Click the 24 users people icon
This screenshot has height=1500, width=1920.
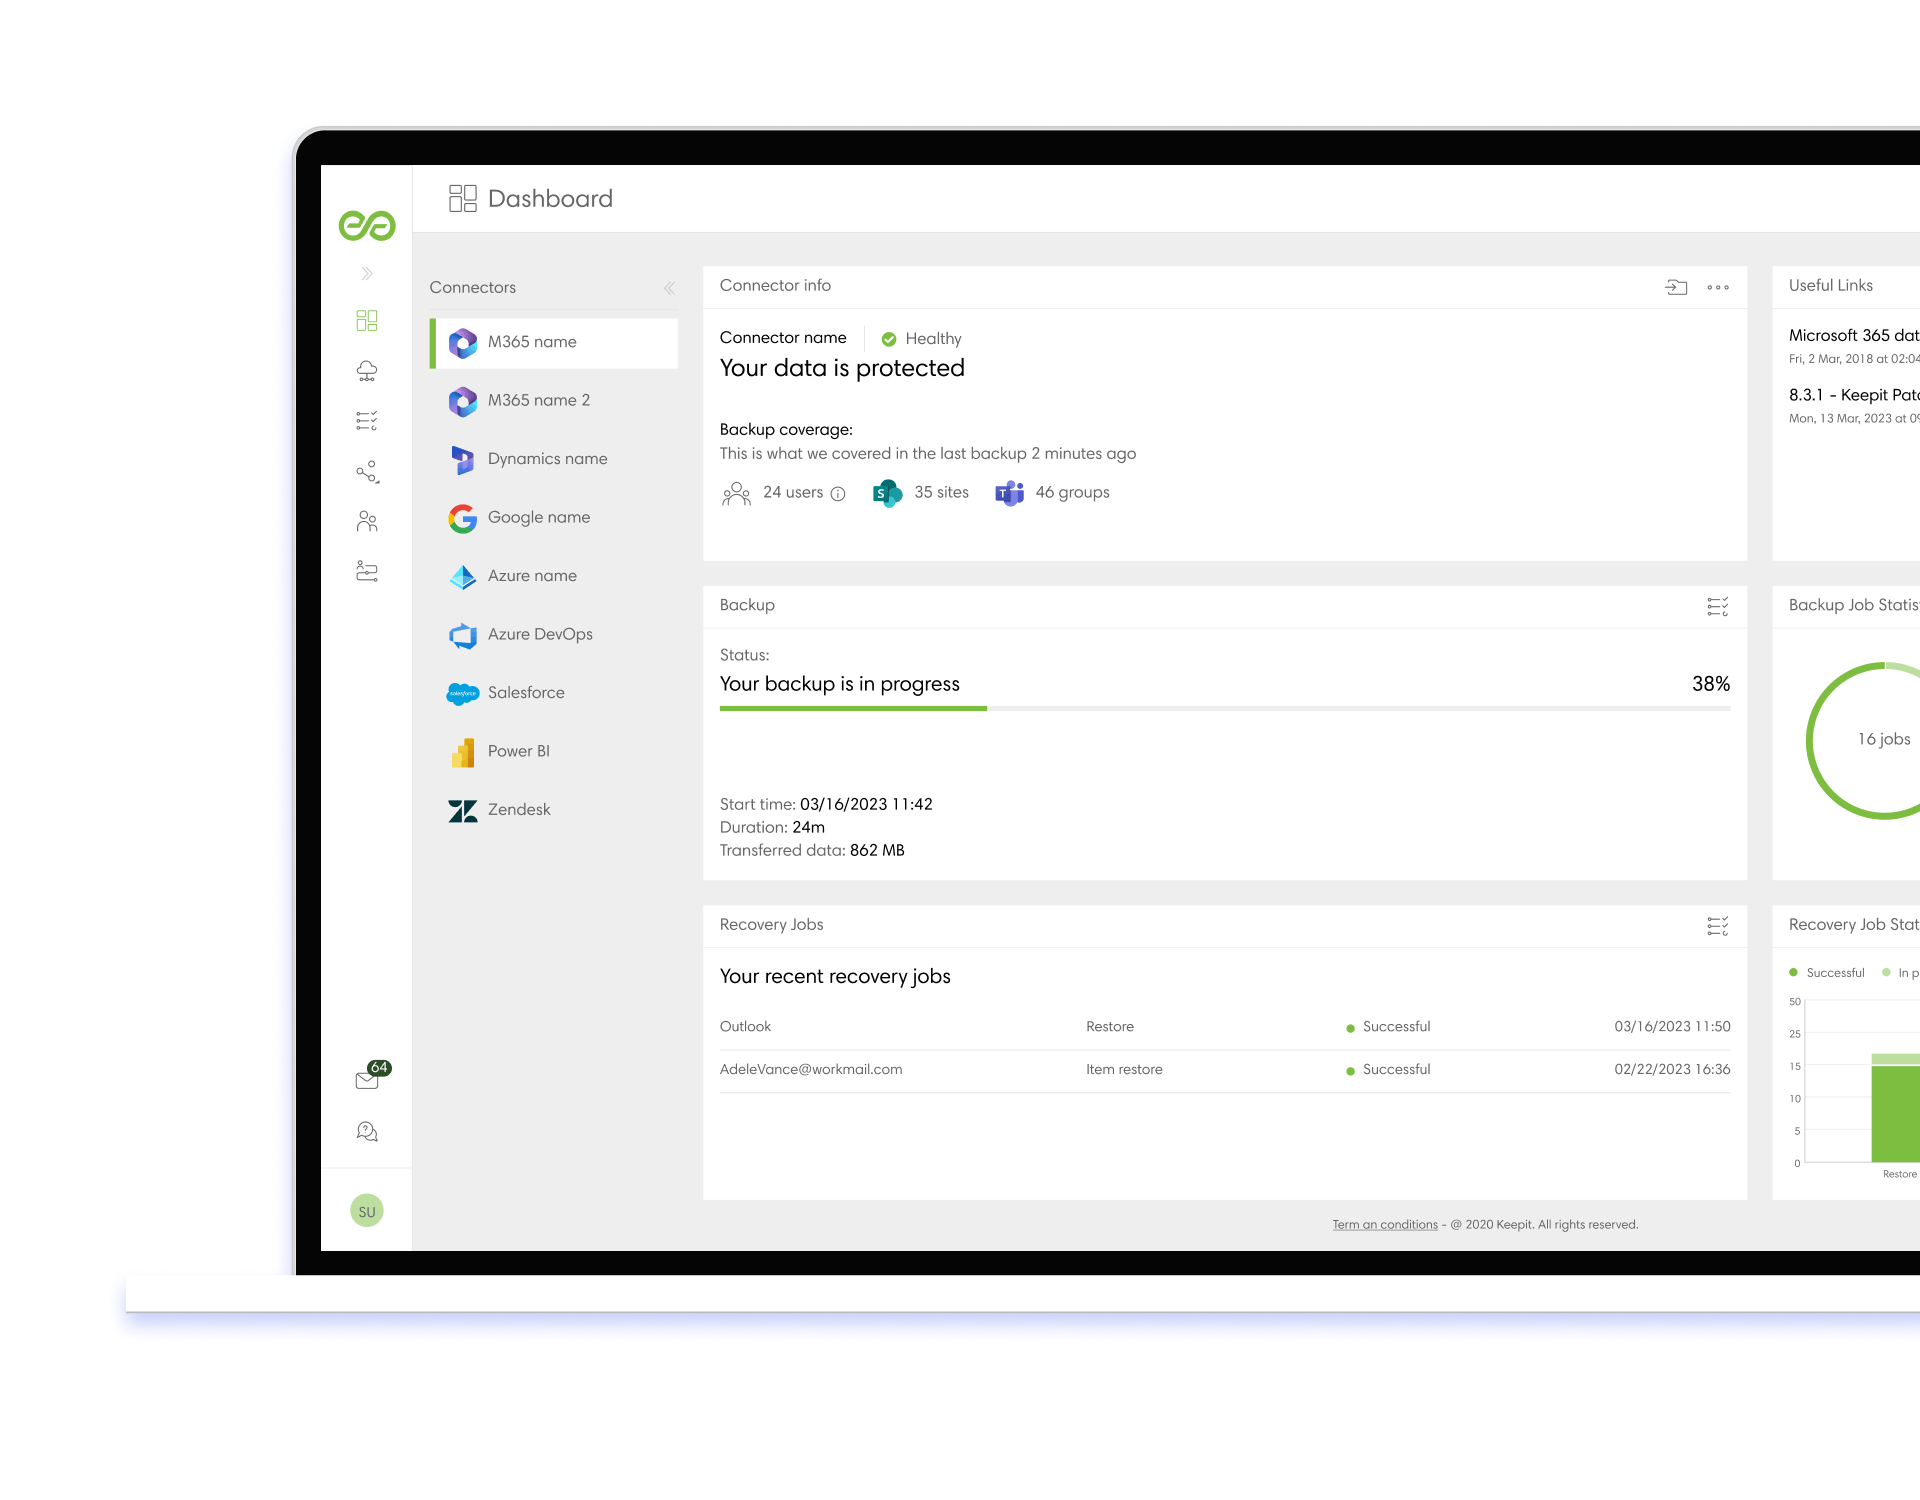[736, 493]
